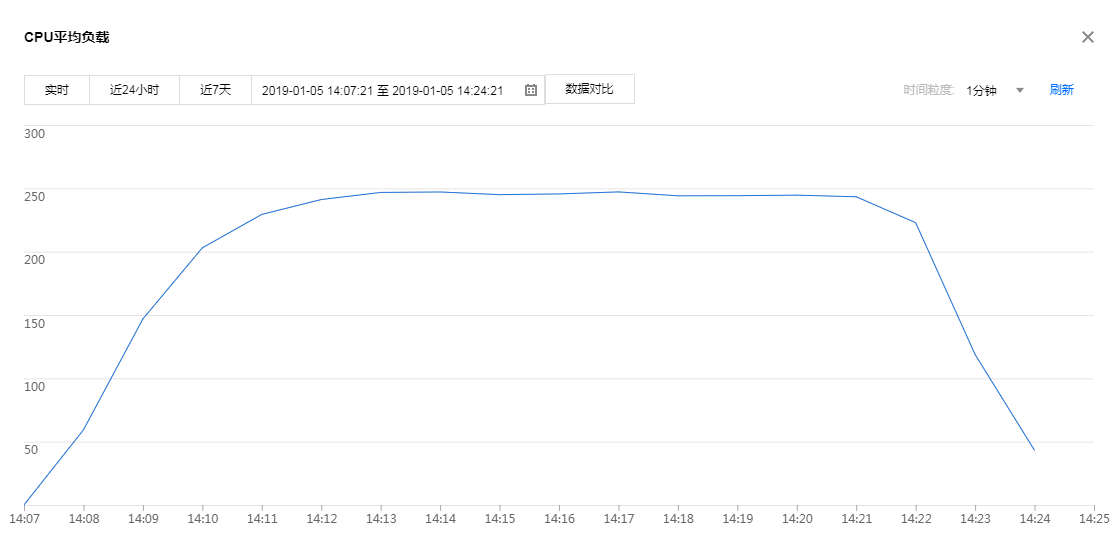Viewport: 1119px width, 550px height.
Task: Expand the arrow beside 1分钟
Action: tap(1020, 90)
